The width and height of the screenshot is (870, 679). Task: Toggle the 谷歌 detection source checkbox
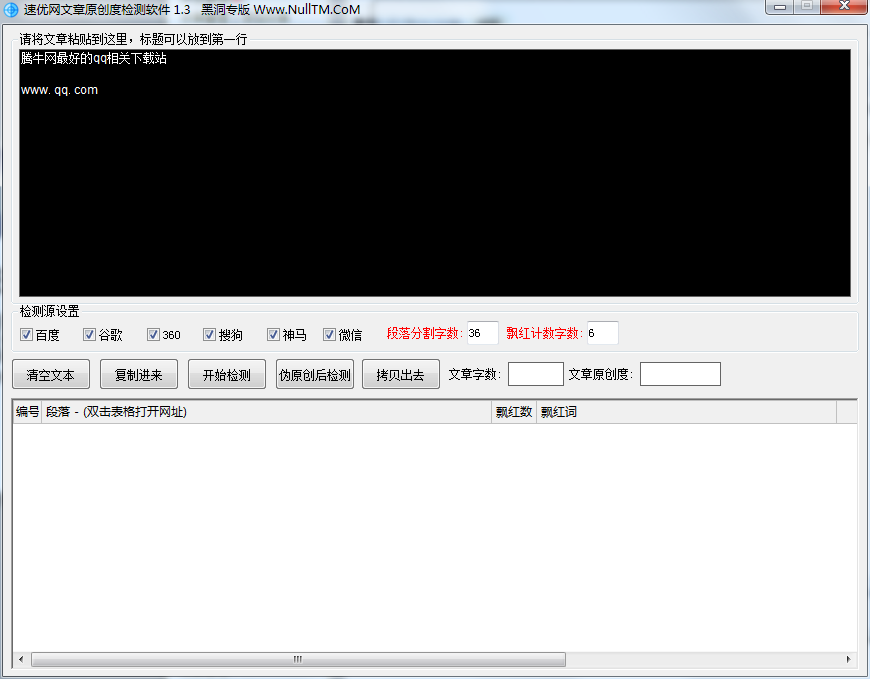89,335
